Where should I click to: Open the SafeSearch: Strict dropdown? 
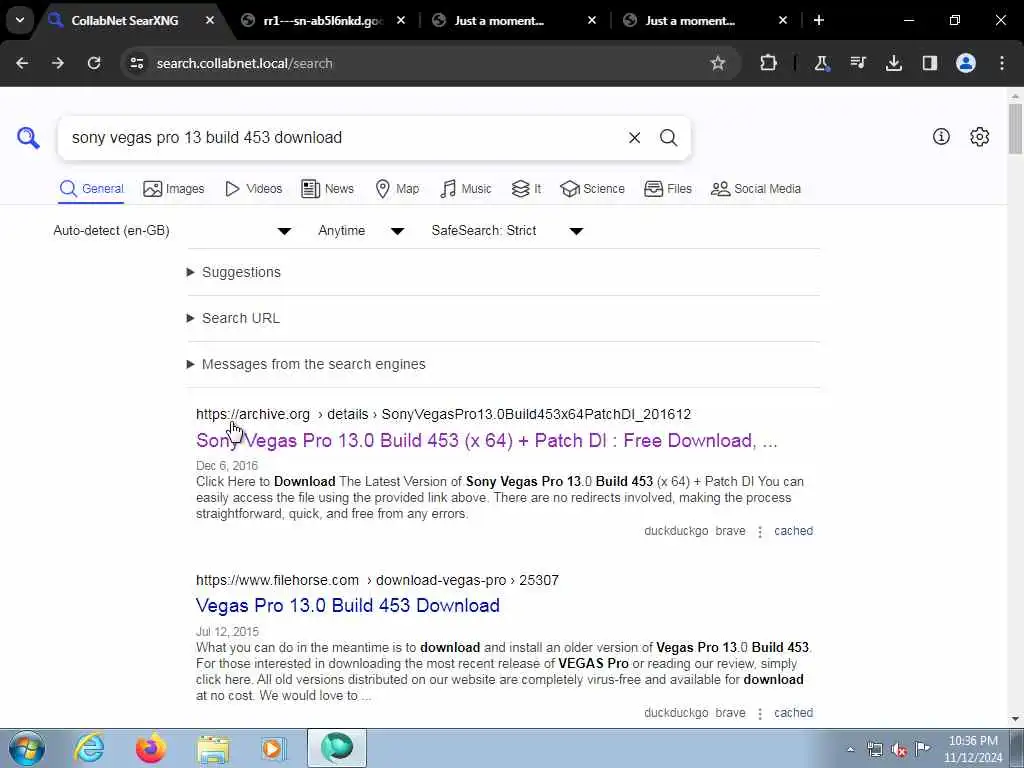pos(507,231)
